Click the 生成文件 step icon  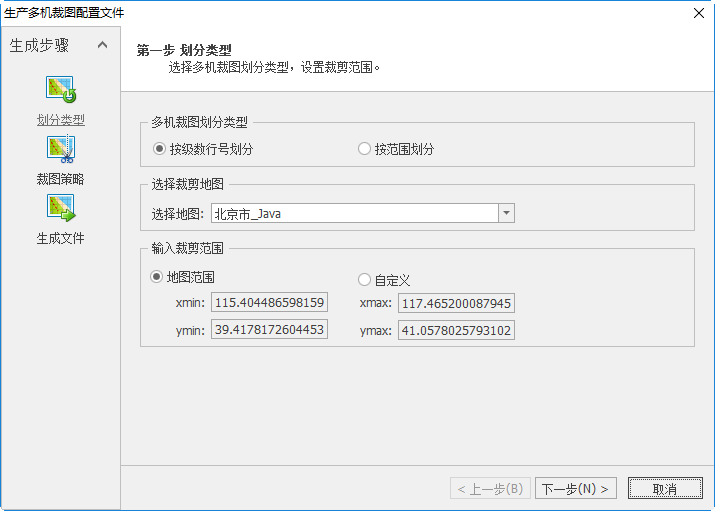61,208
